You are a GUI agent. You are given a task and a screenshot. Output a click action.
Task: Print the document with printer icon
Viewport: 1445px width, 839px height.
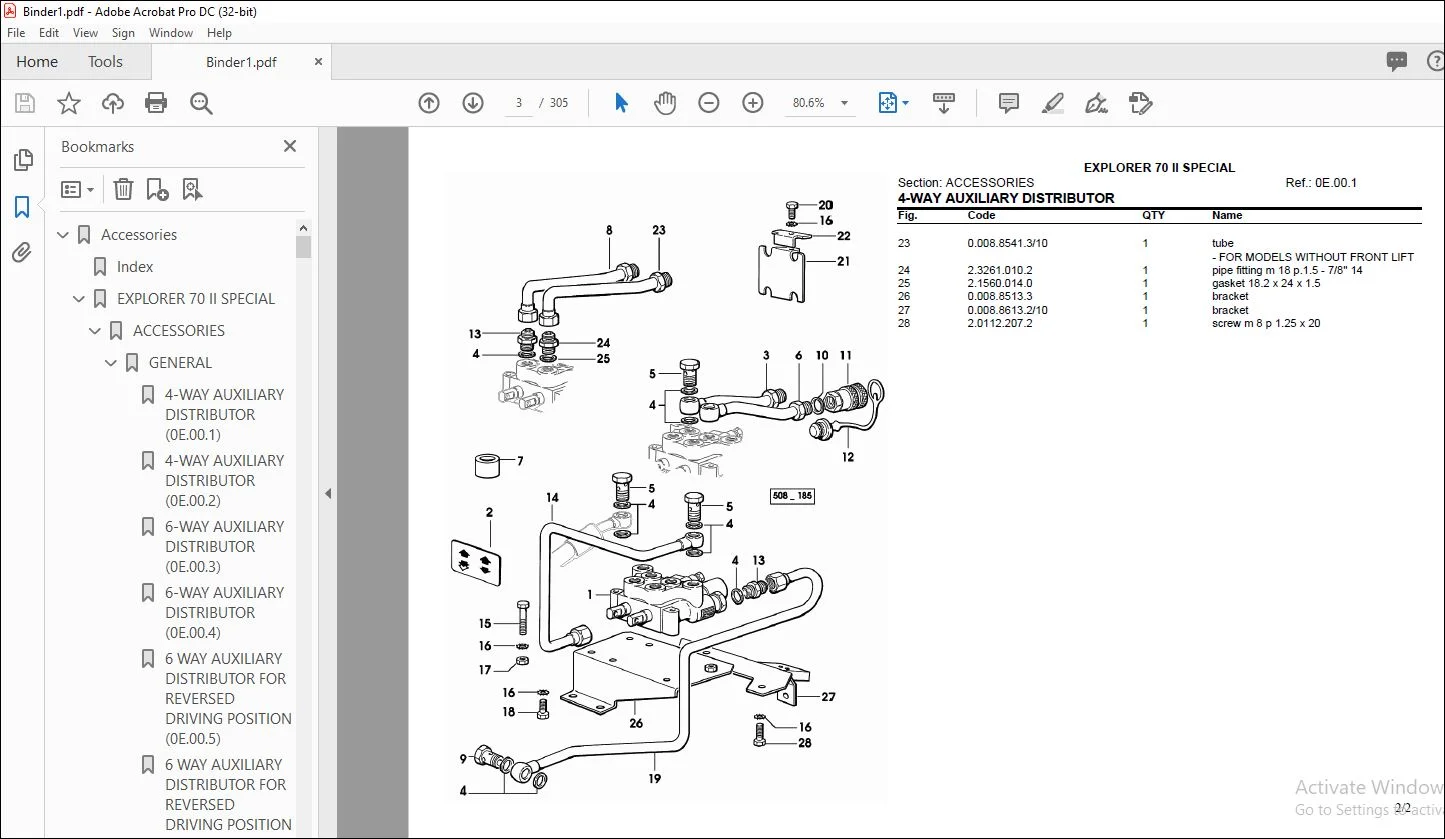[x=156, y=103]
